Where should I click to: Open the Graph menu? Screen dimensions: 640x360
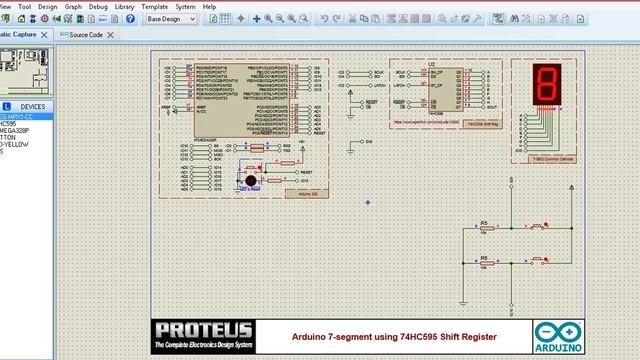73,7
